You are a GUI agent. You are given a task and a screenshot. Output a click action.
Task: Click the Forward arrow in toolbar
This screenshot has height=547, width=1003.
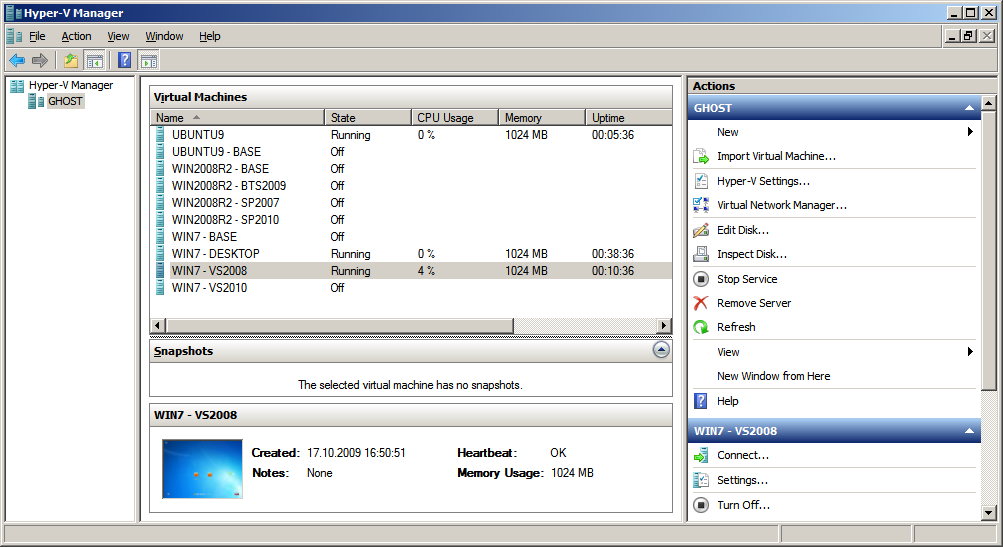pyautogui.click(x=40, y=61)
